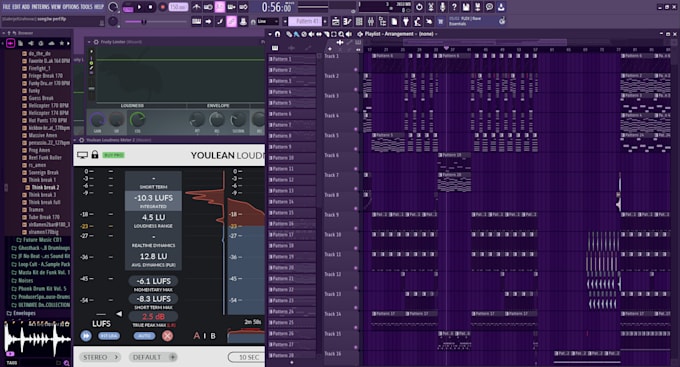Reset the Youlean meter with red X
680x367 pixels.
pyautogui.click(x=167, y=336)
